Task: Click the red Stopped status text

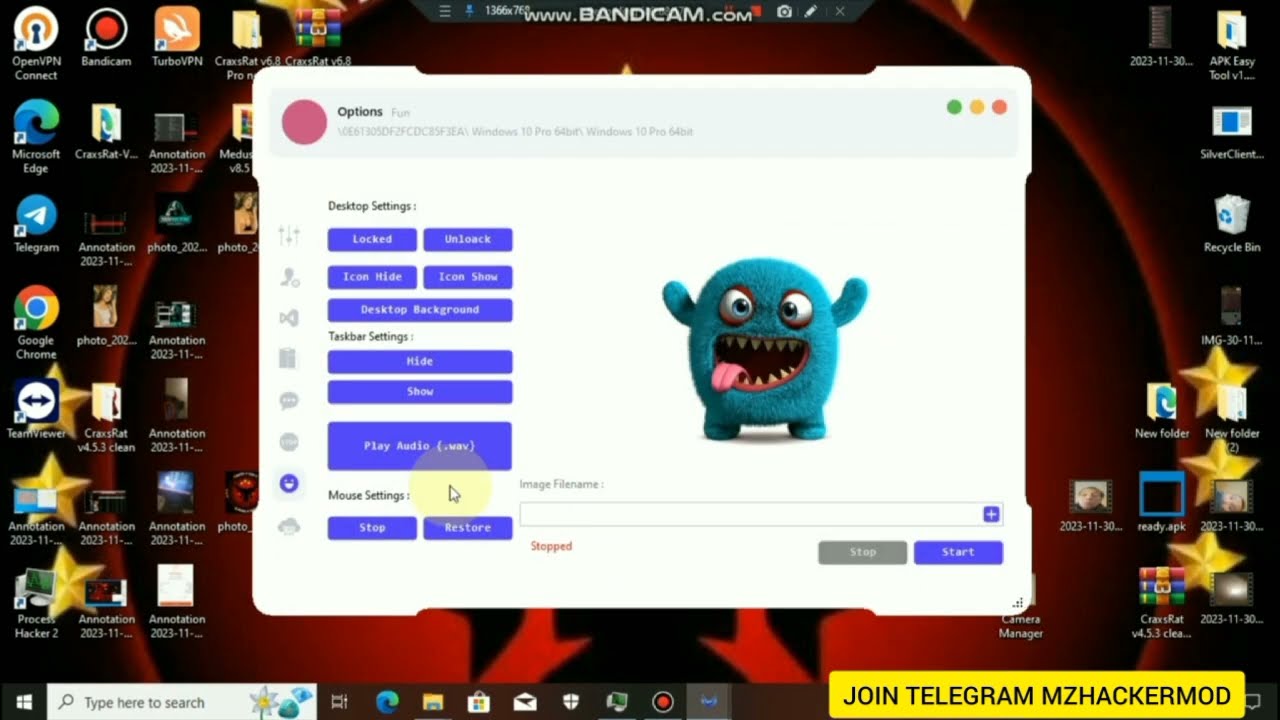Action: tap(551, 546)
